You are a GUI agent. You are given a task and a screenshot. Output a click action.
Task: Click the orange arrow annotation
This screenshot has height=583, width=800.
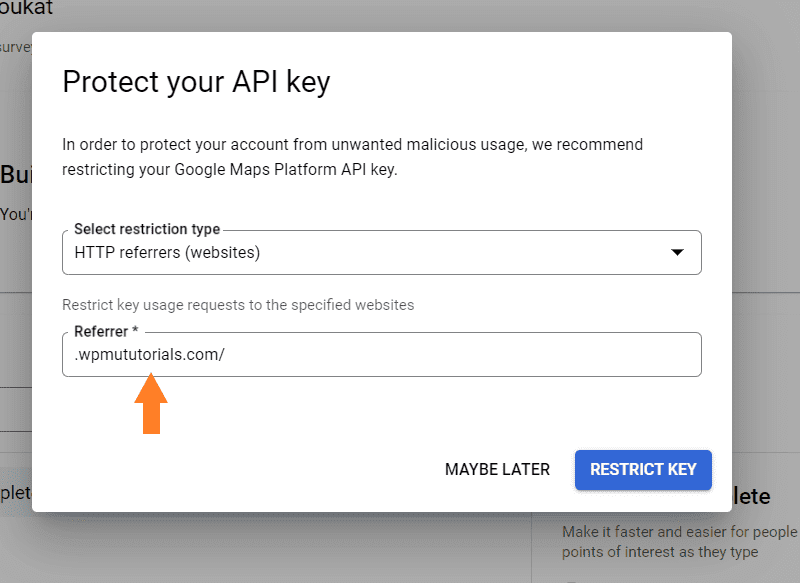point(151,403)
